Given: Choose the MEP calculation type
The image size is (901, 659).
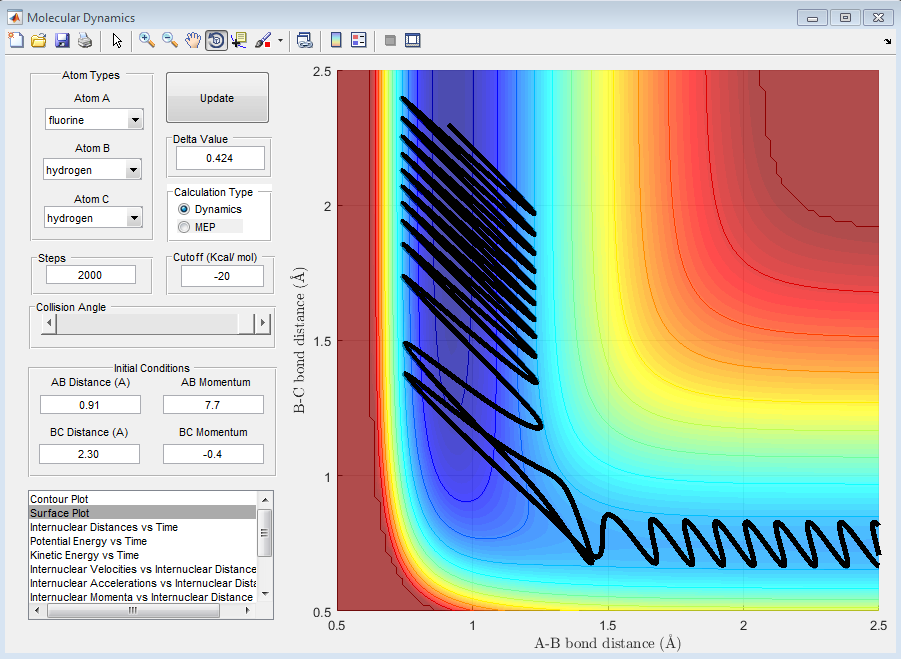Looking at the screenshot, I should [183, 227].
